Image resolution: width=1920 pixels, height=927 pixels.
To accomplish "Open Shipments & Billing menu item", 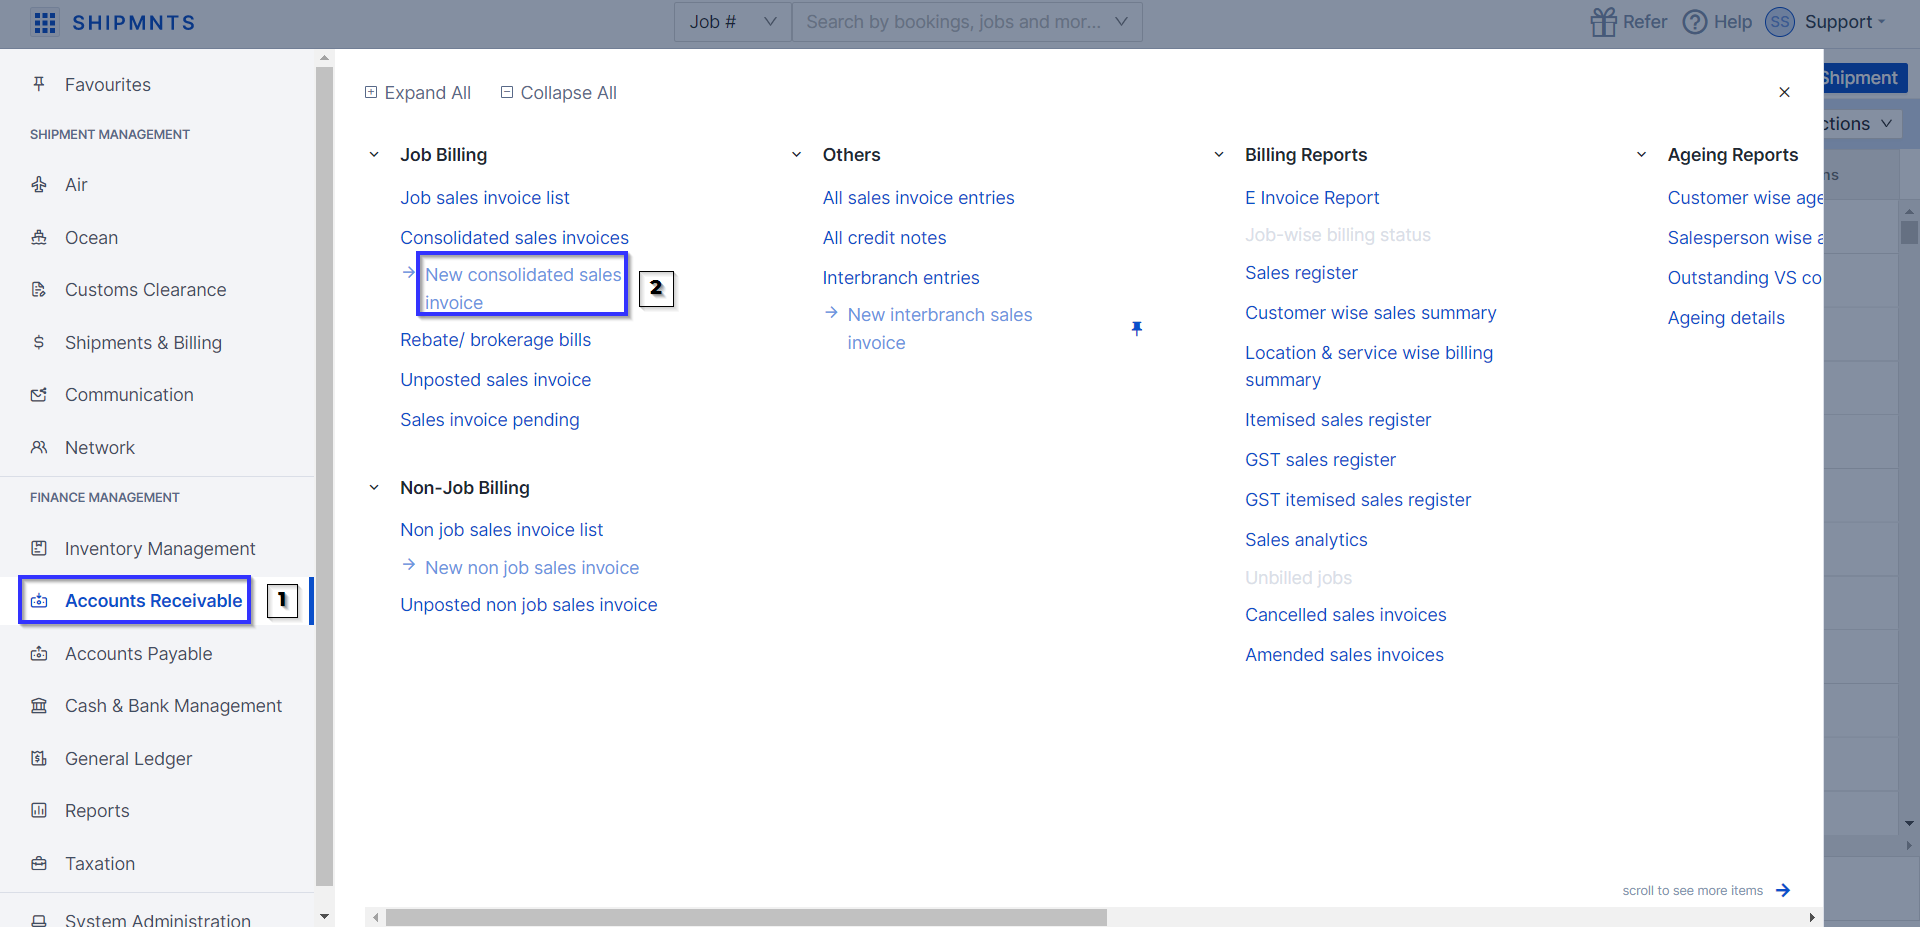I will [x=143, y=342].
